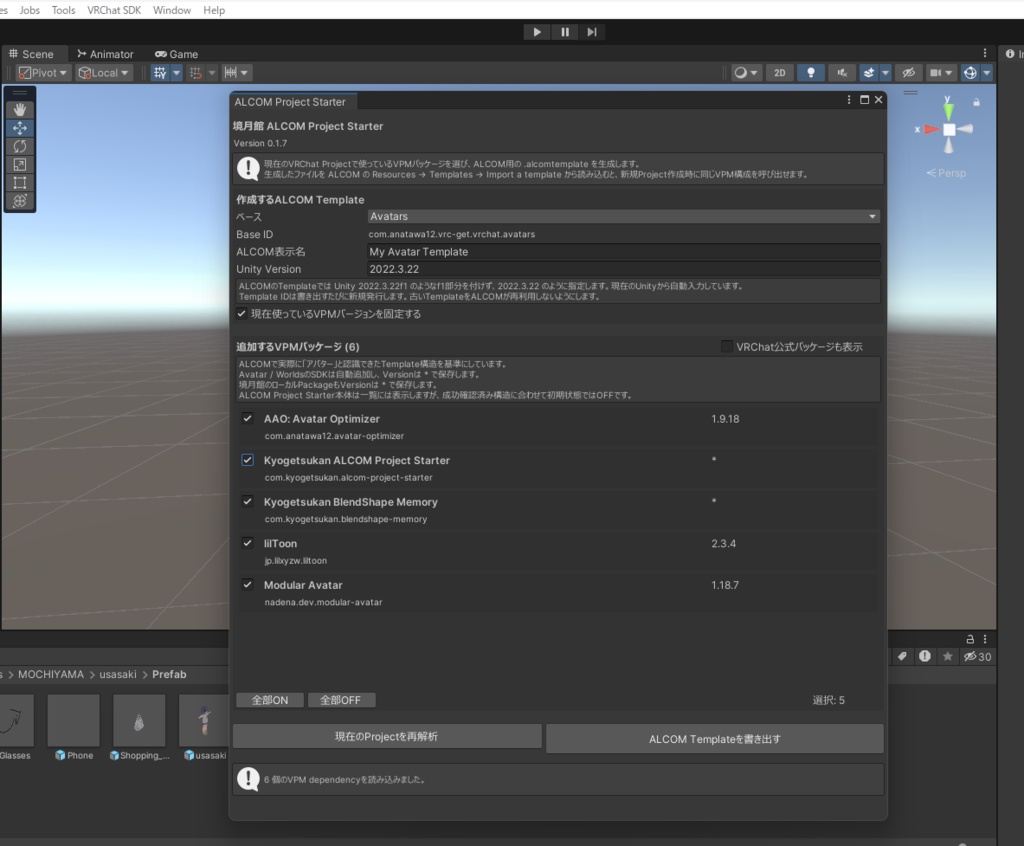Enable VRChat公式パッケージも表示 checkbox

[726, 346]
